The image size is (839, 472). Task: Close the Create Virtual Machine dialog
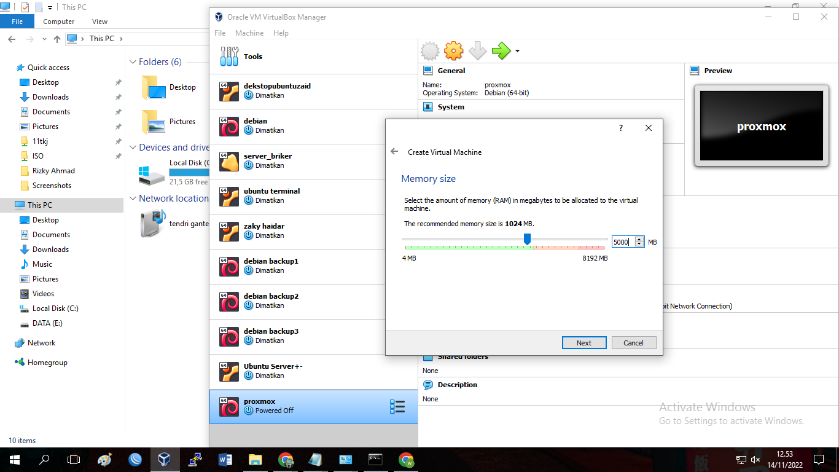[649, 128]
